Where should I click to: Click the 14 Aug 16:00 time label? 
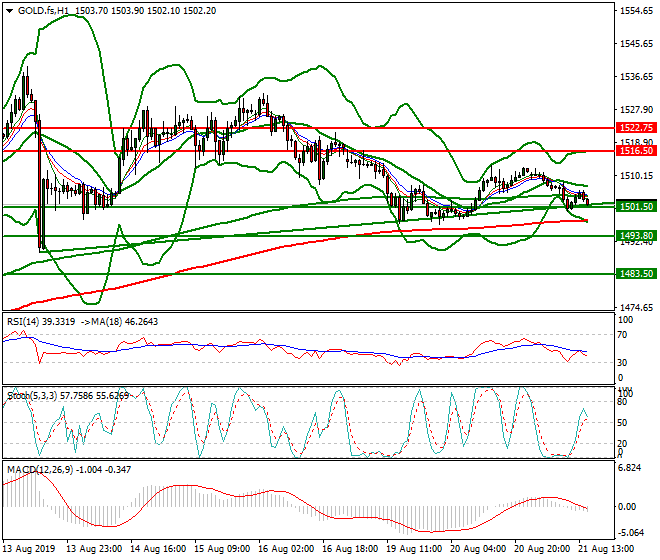pyautogui.click(x=158, y=549)
